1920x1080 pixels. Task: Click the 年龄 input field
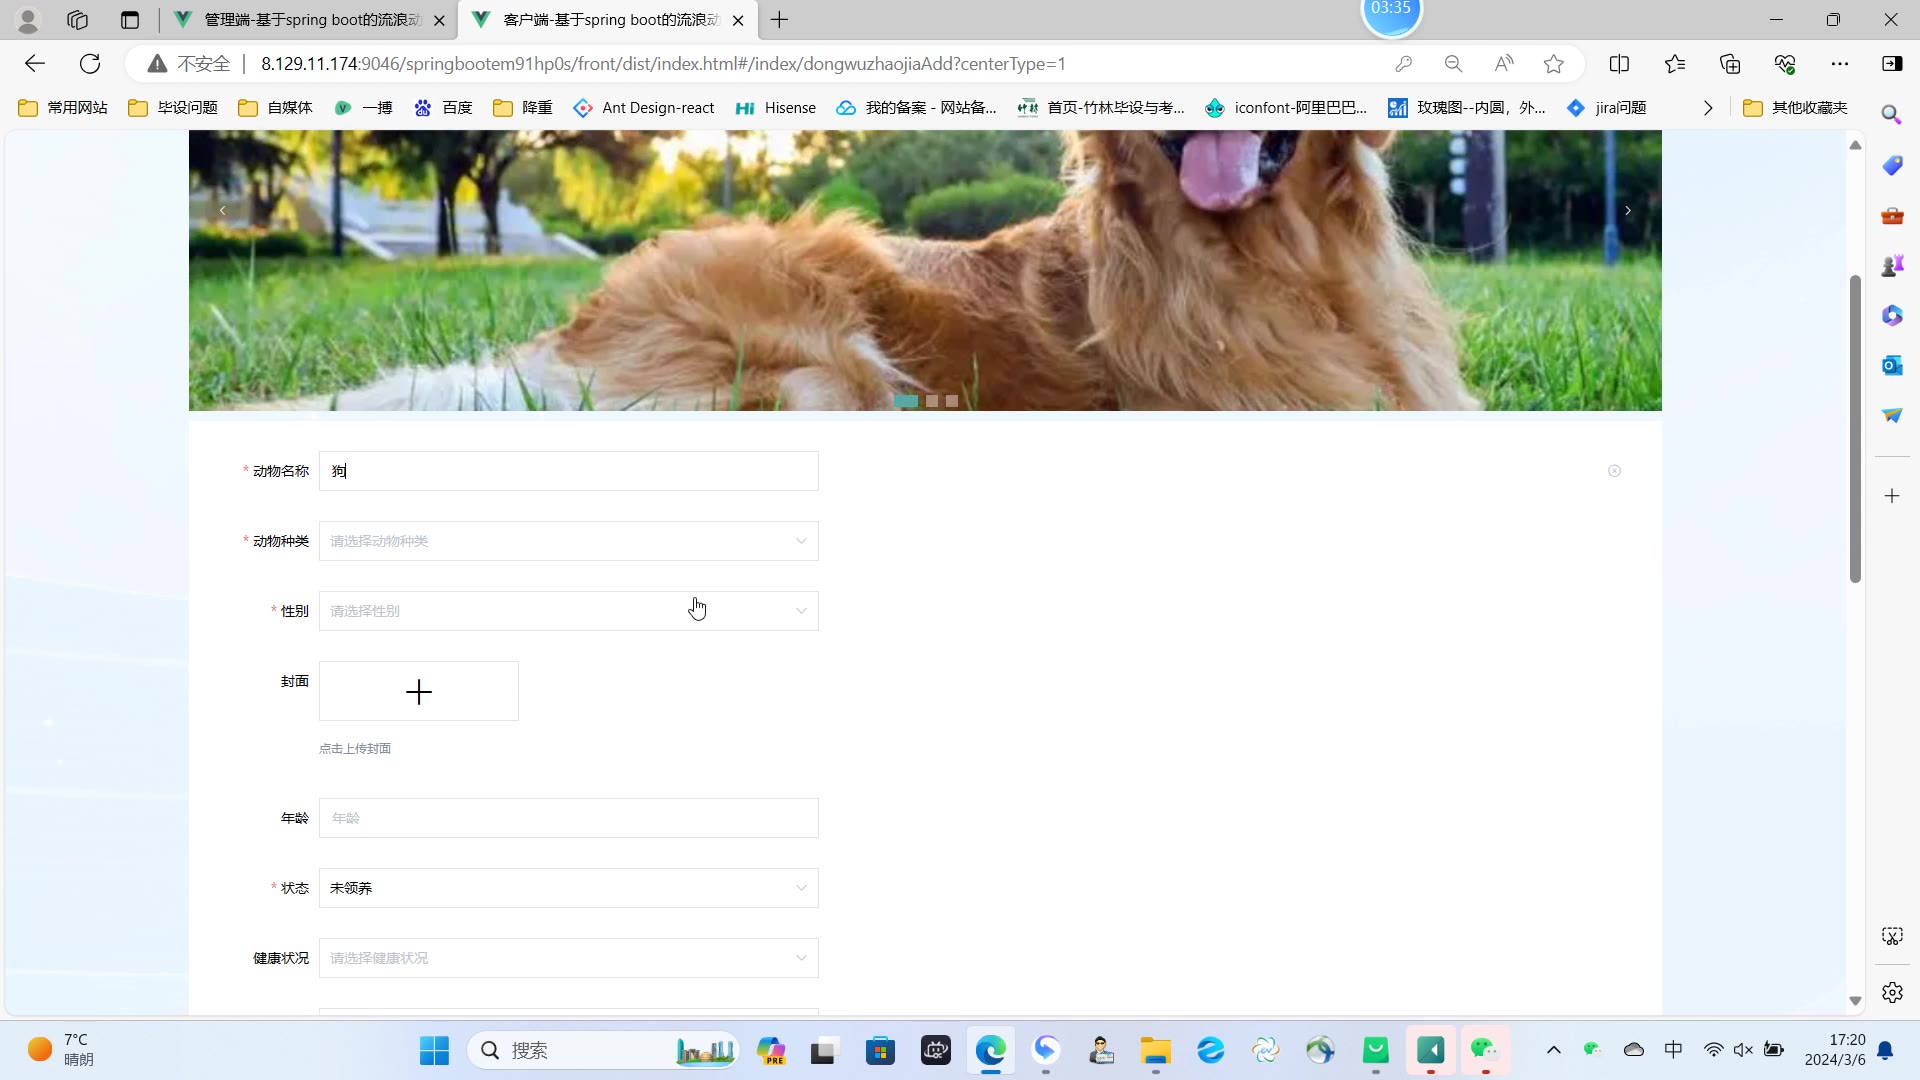pyautogui.click(x=568, y=818)
